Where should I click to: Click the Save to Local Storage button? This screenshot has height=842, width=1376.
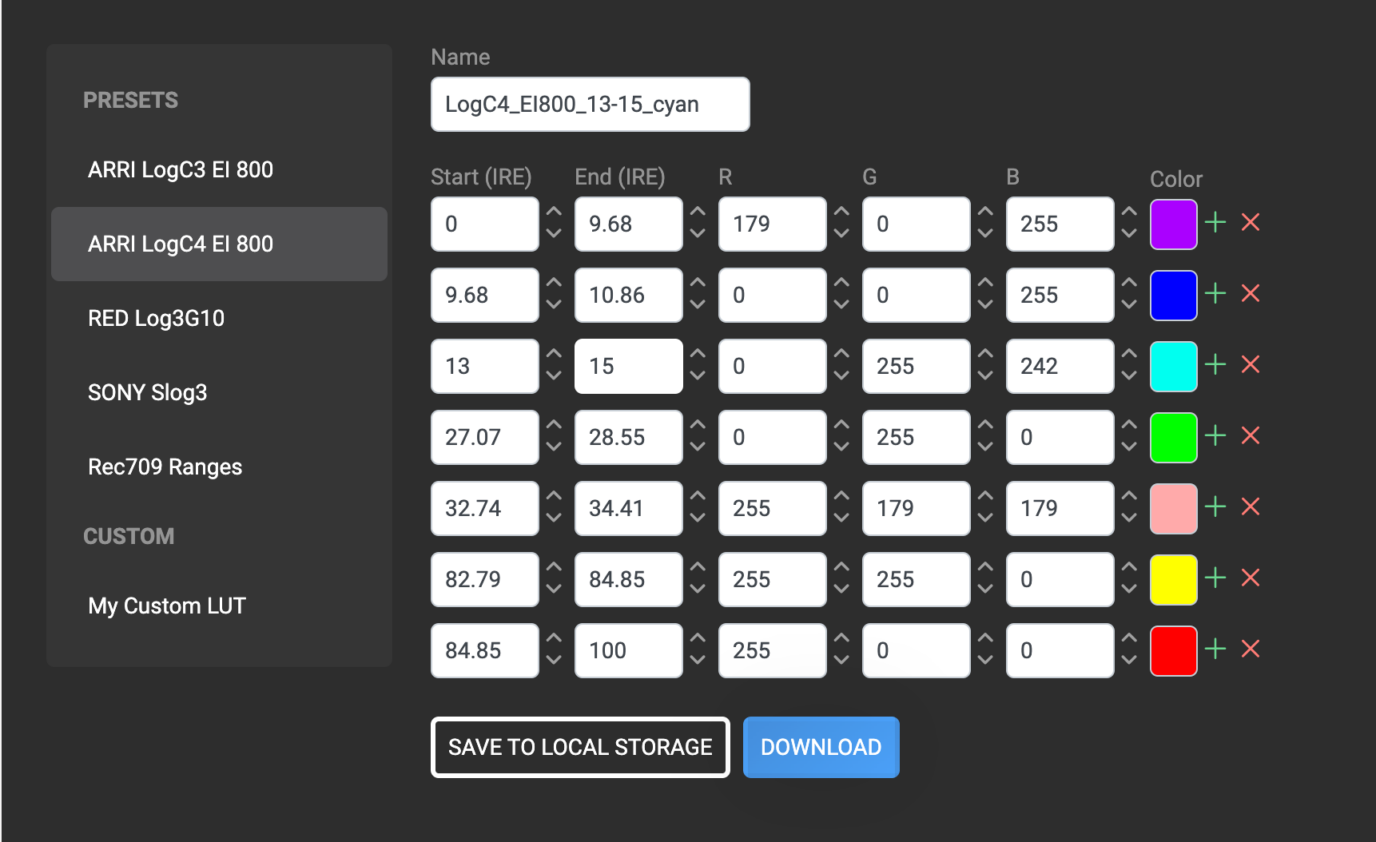click(580, 747)
